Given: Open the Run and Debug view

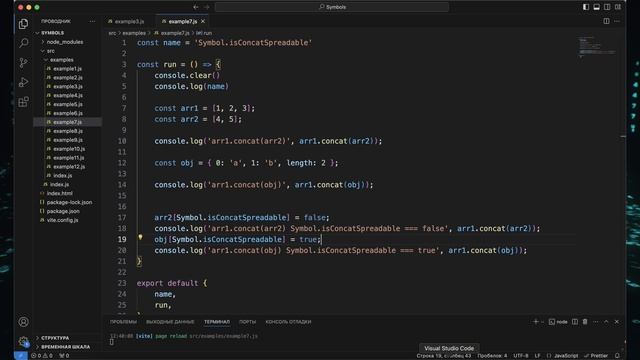Looking at the screenshot, I should point(23,82).
